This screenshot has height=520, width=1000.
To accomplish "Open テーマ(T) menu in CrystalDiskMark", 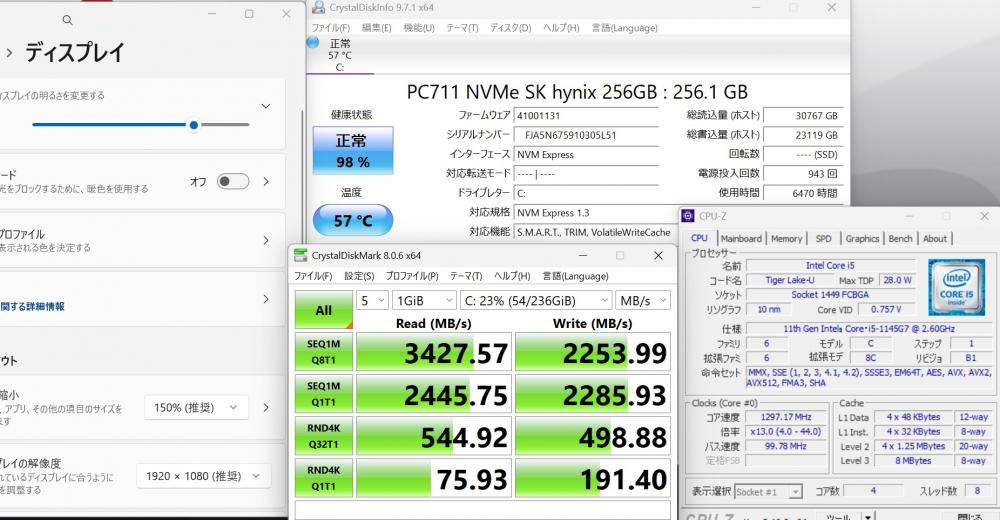I will 466,276.
